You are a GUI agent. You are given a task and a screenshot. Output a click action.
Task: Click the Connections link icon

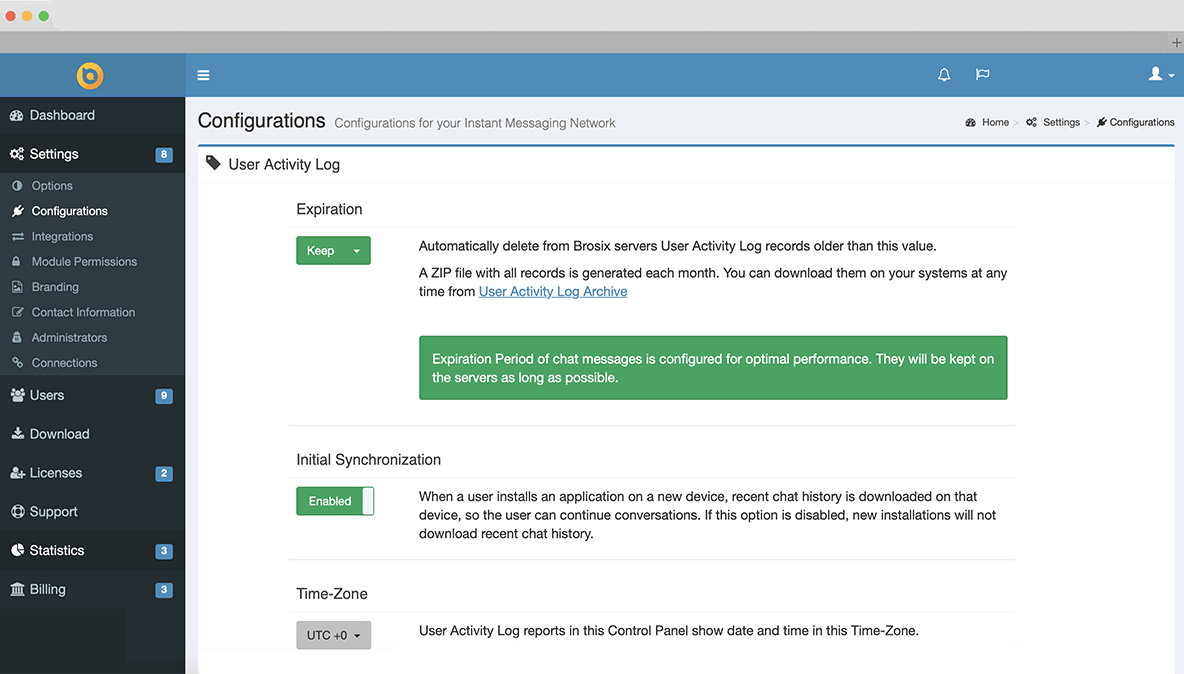click(17, 362)
